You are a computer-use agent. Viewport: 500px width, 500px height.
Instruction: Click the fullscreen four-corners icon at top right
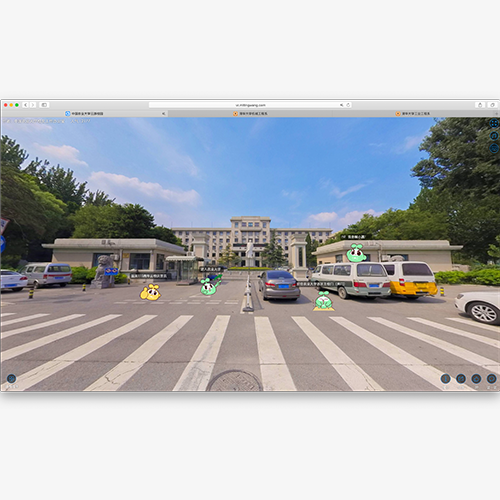tap(494, 123)
